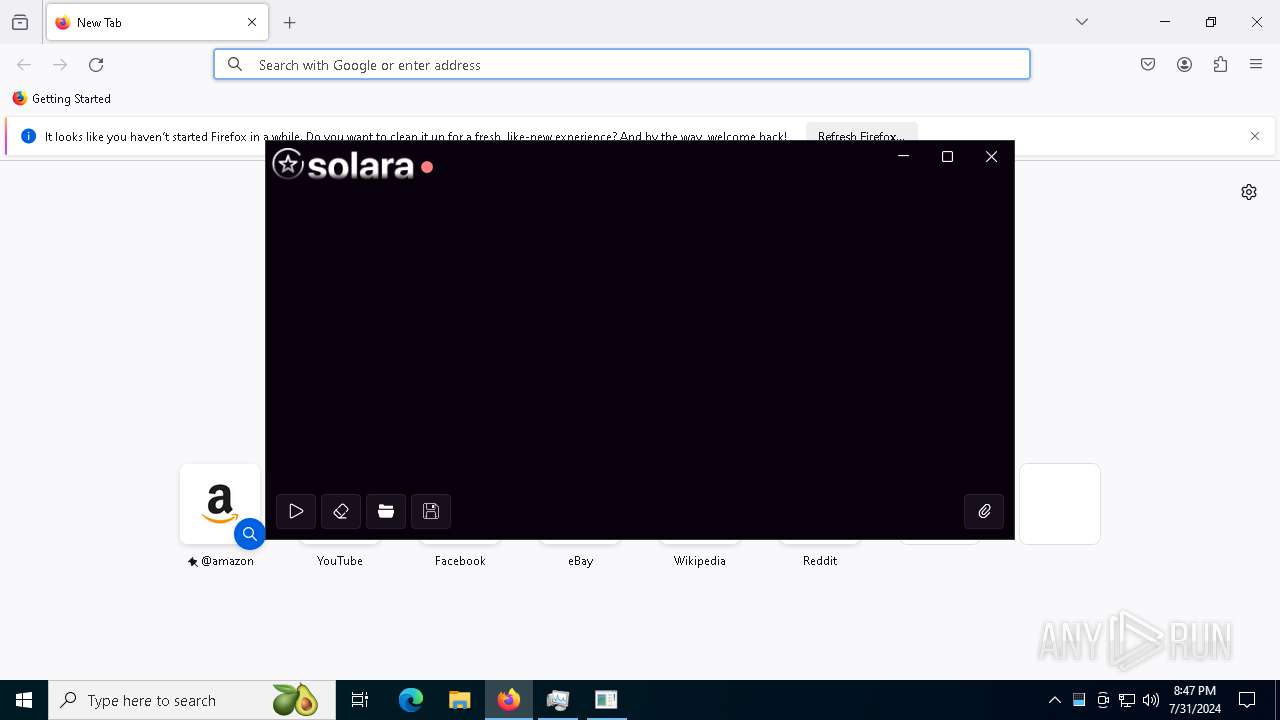Click the Solara star logo
Screen dimensions: 1280x720
pyautogui.click(x=288, y=164)
